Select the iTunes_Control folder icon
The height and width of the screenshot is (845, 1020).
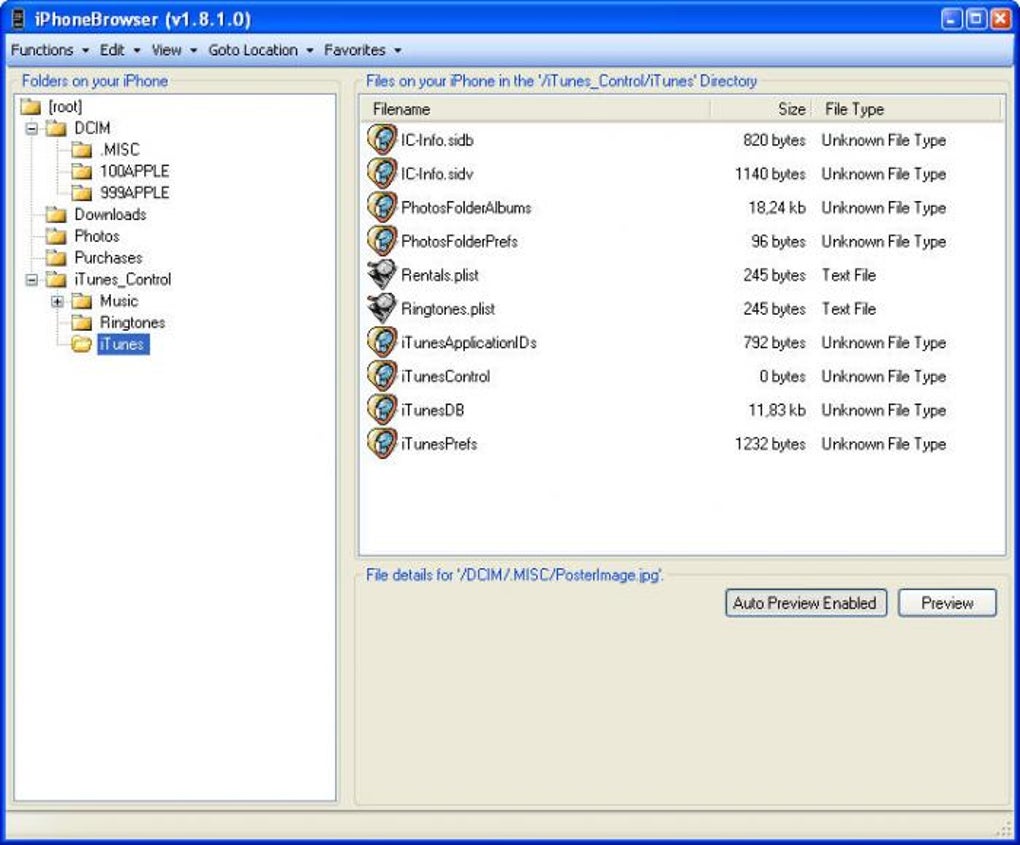pos(57,280)
